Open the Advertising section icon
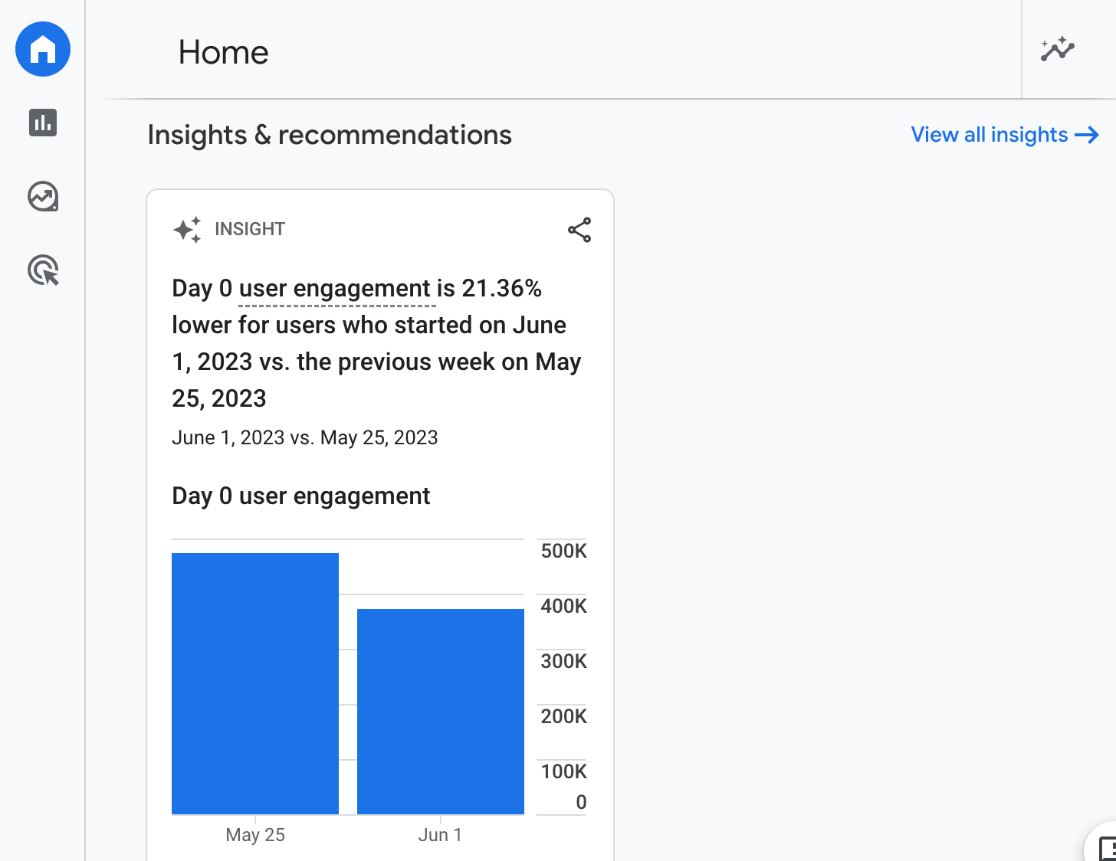Image resolution: width=1116 pixels, height=861 pixels. 42,270
